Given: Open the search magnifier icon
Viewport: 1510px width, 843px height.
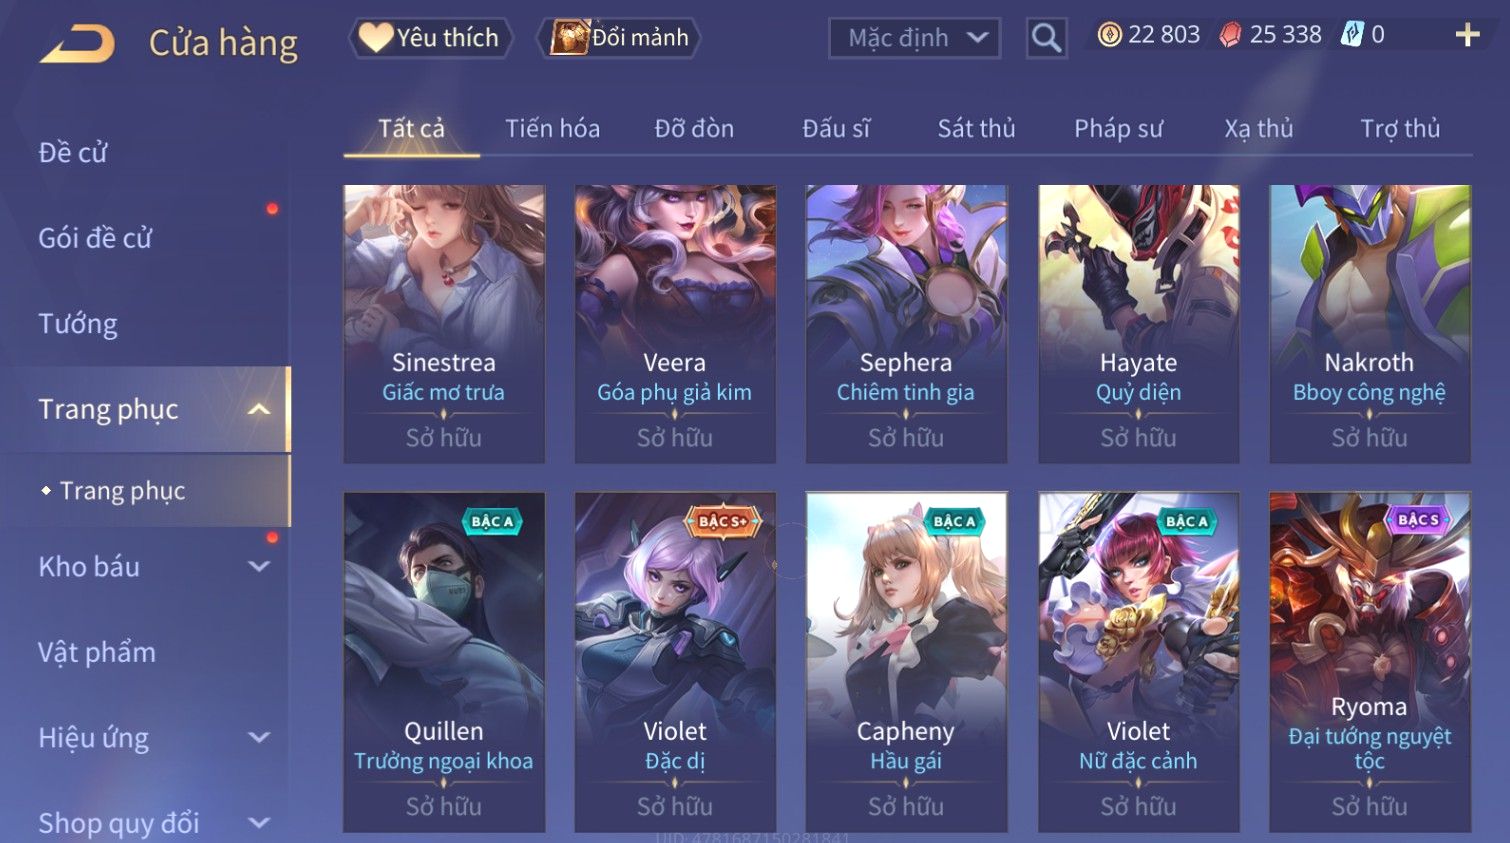Looking at the screenshot, I should pos(1046,38).
